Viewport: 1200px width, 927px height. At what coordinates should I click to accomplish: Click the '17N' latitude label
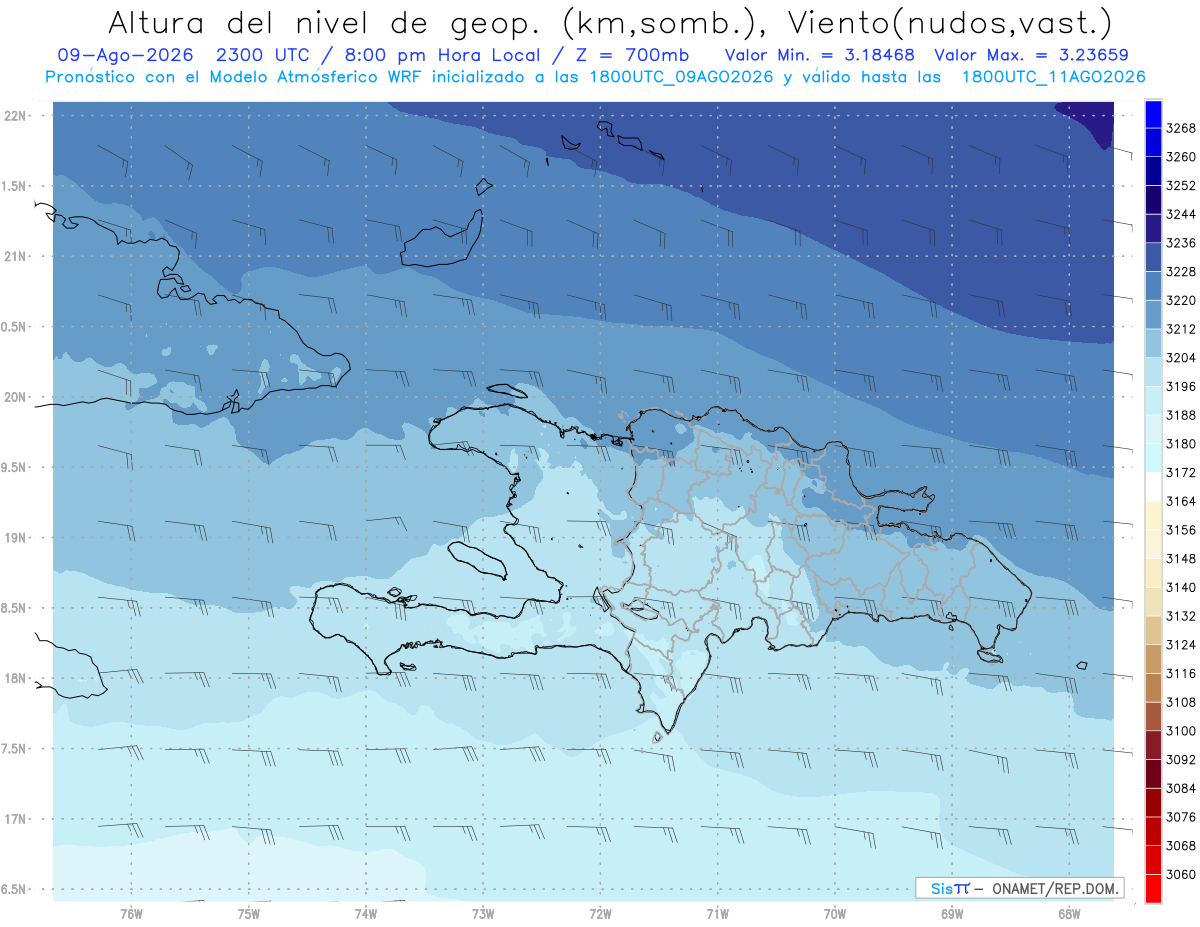coord(15,819)
